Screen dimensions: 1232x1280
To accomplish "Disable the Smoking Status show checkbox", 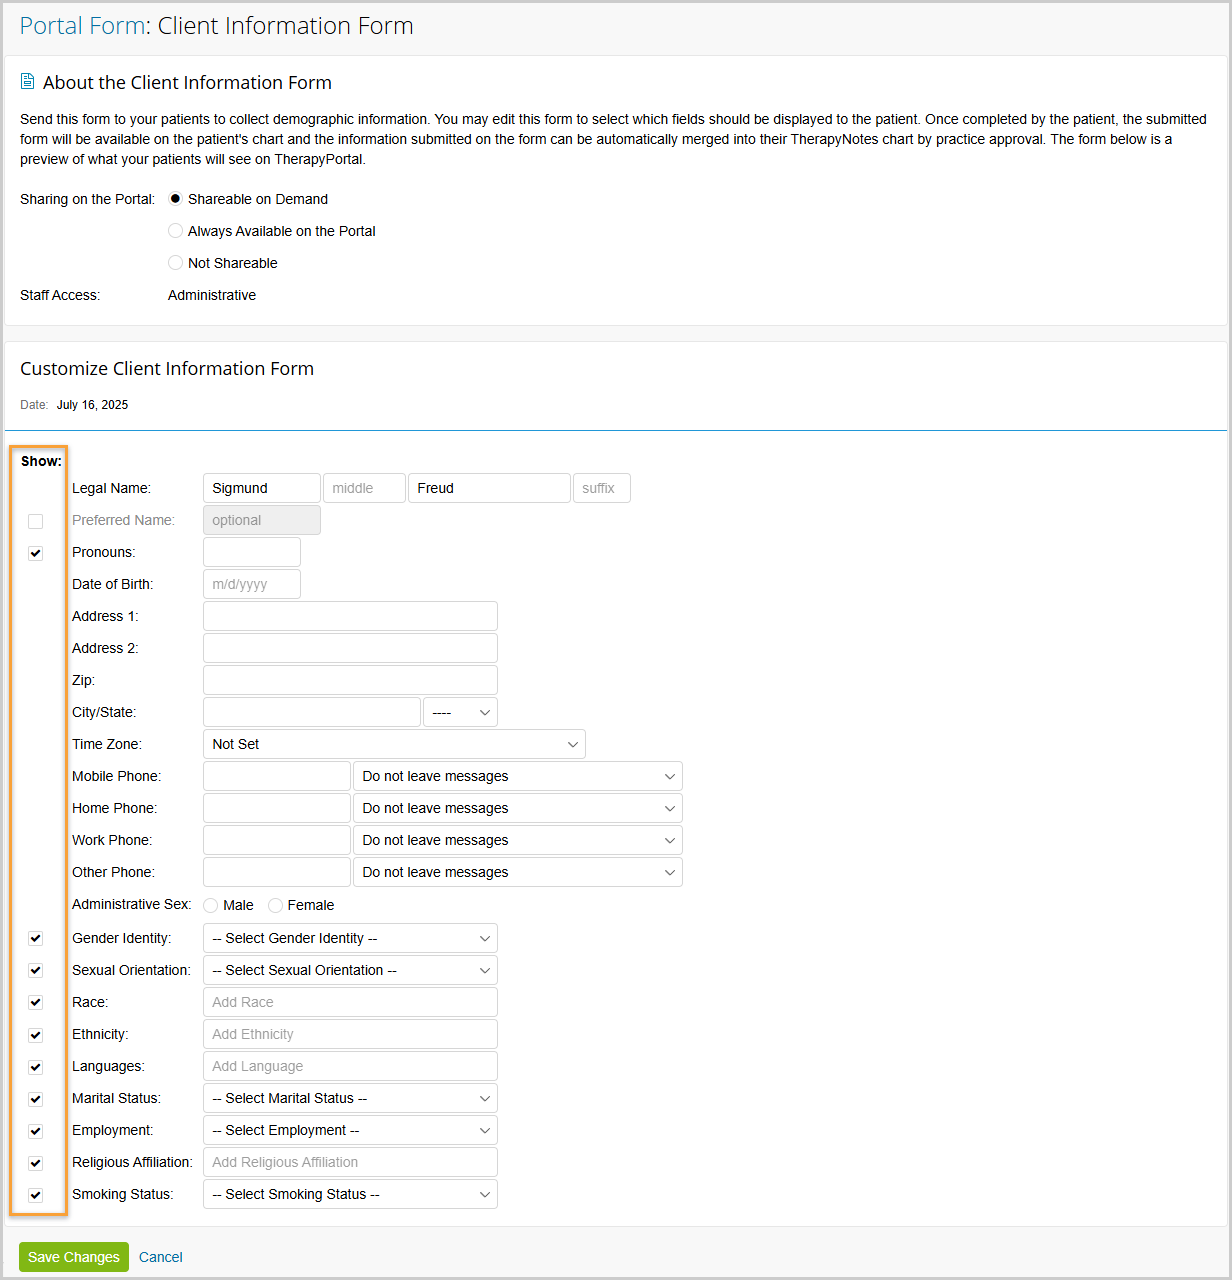I will [36, 1195].
